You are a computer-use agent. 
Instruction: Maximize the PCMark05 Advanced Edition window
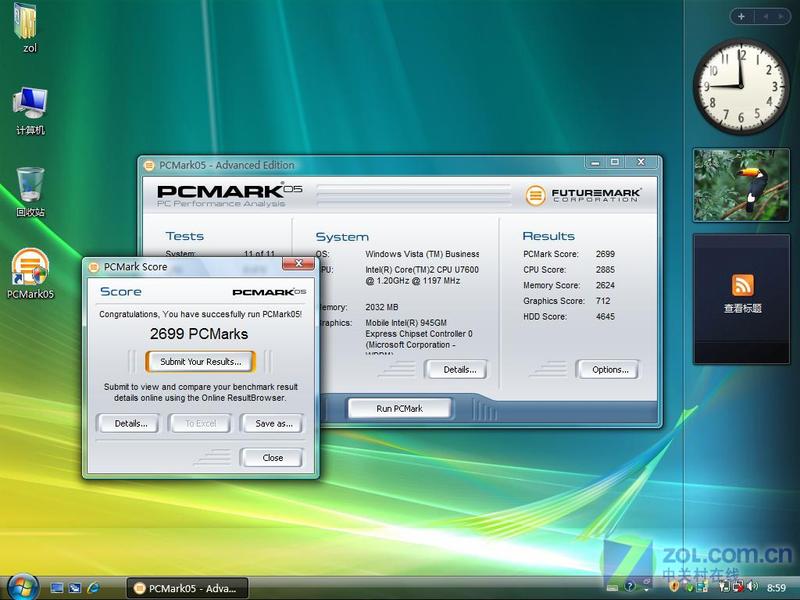click(x=615, y=163)
